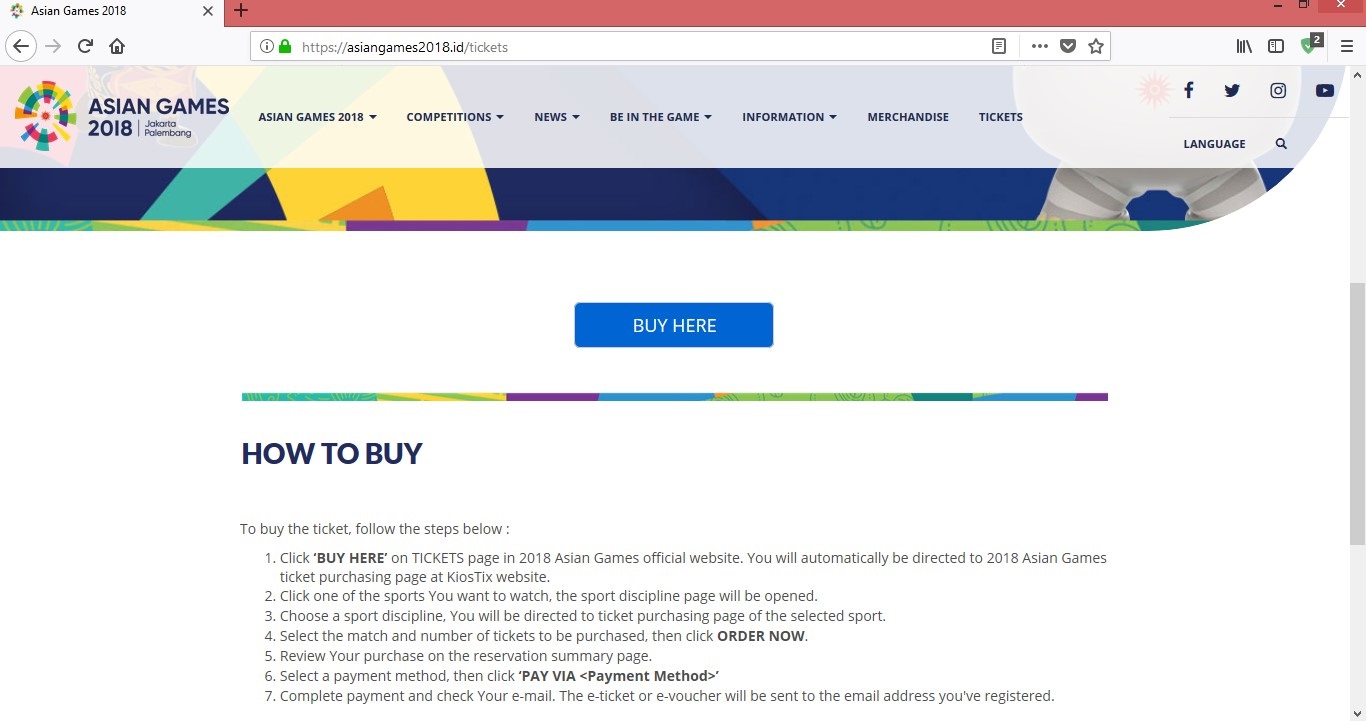Open the Merchandise menu item

[908, 117]
